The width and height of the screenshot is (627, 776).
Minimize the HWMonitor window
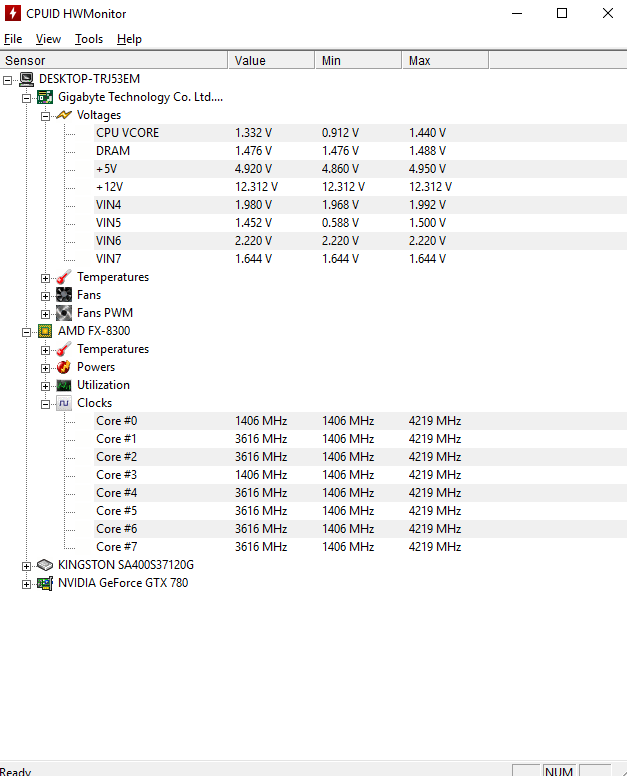(x=517, y=13)
